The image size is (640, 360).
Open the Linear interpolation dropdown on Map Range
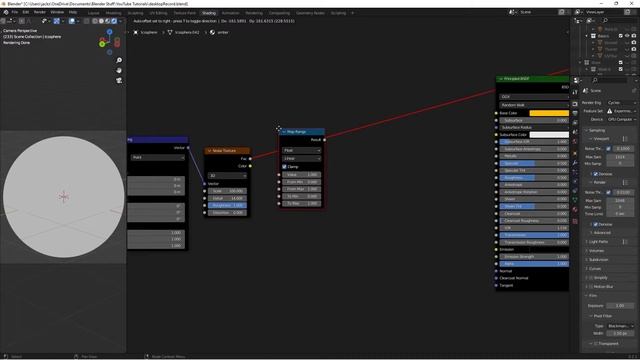pyautogui.click(x=302, y=158)
